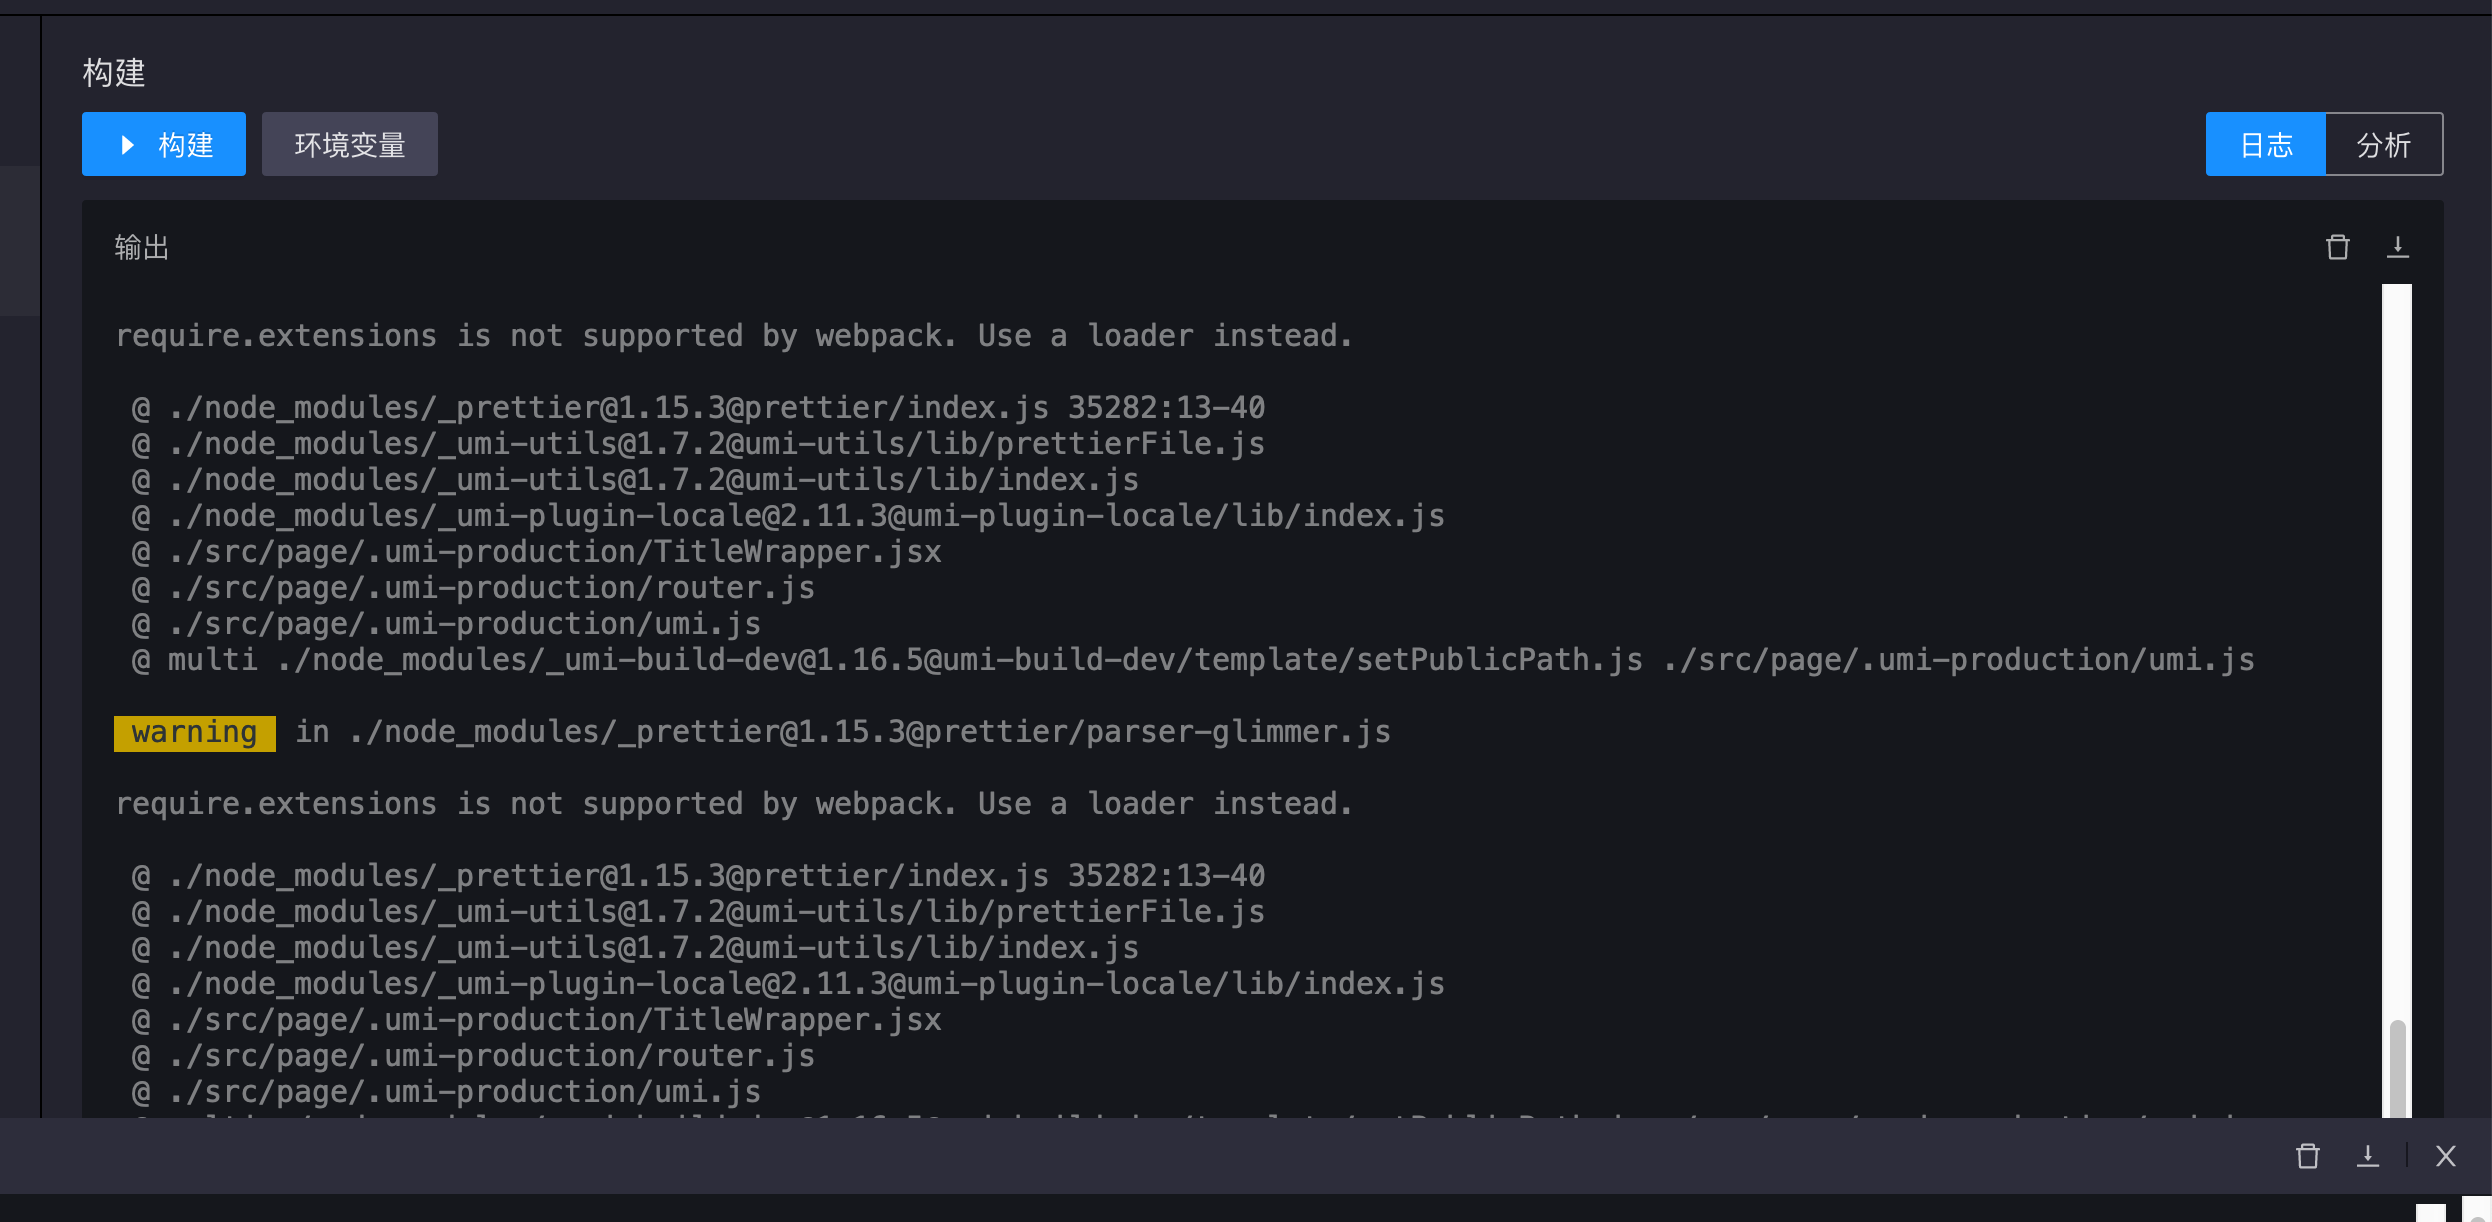The image size is (2492, 1222).
Task: Download output from the bottom bar icon
Action: tap(2368, 1156)
